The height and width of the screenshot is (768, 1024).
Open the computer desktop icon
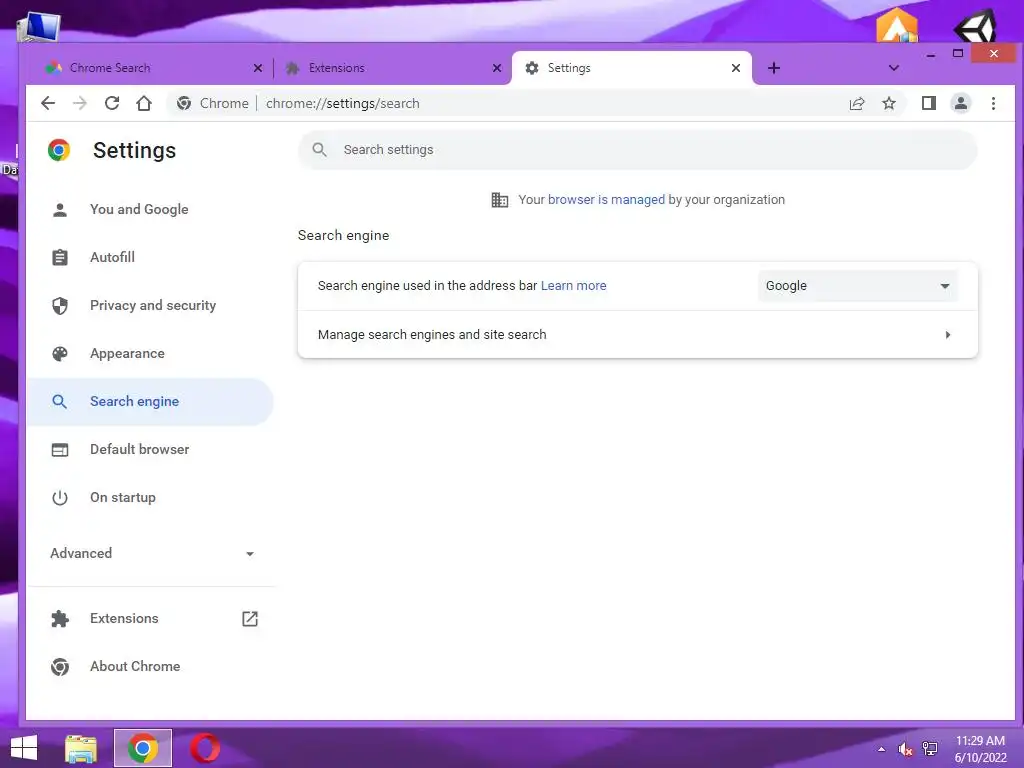(x=39, y=27)
